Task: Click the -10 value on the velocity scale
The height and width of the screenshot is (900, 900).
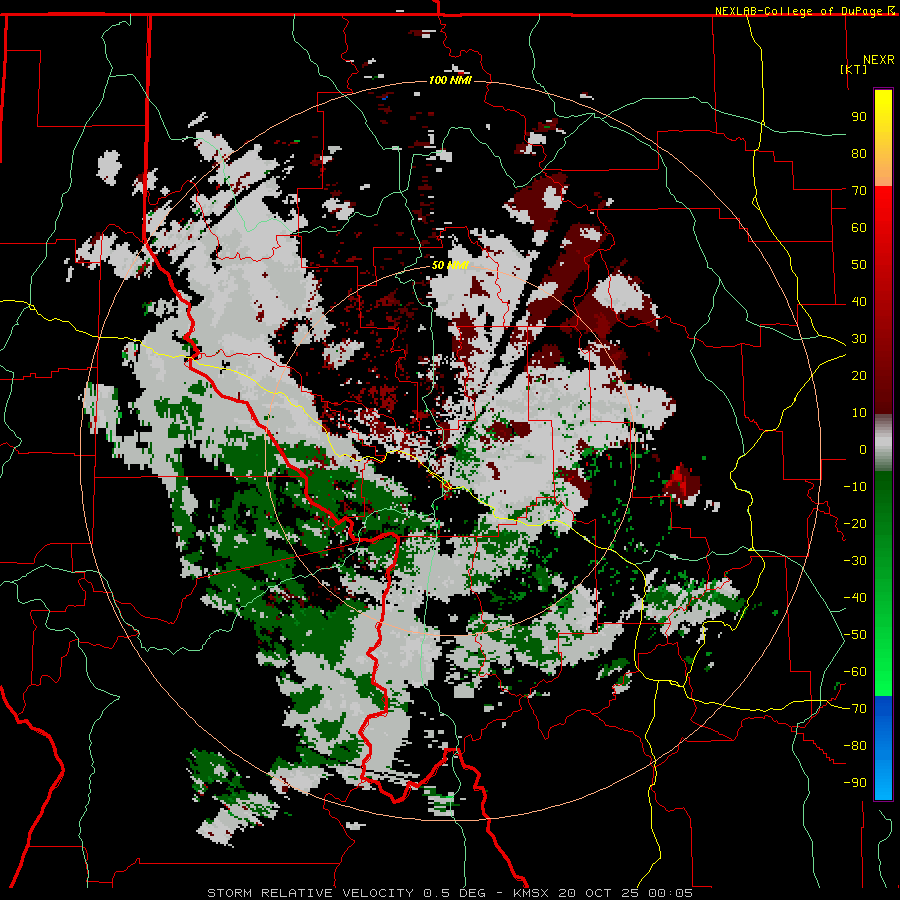Action: pyautogui.click(x=855, y=487)
